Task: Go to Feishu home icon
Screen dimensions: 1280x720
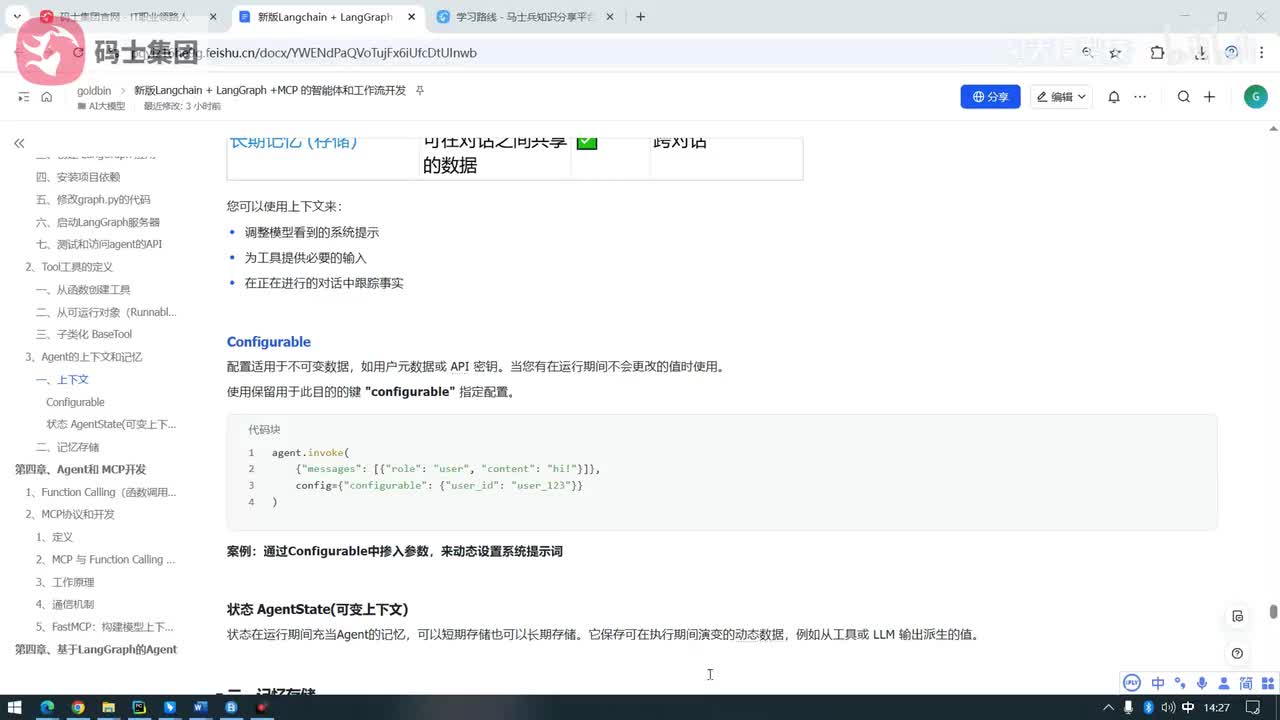Action: pyautogui.click(x=47, y=97)
